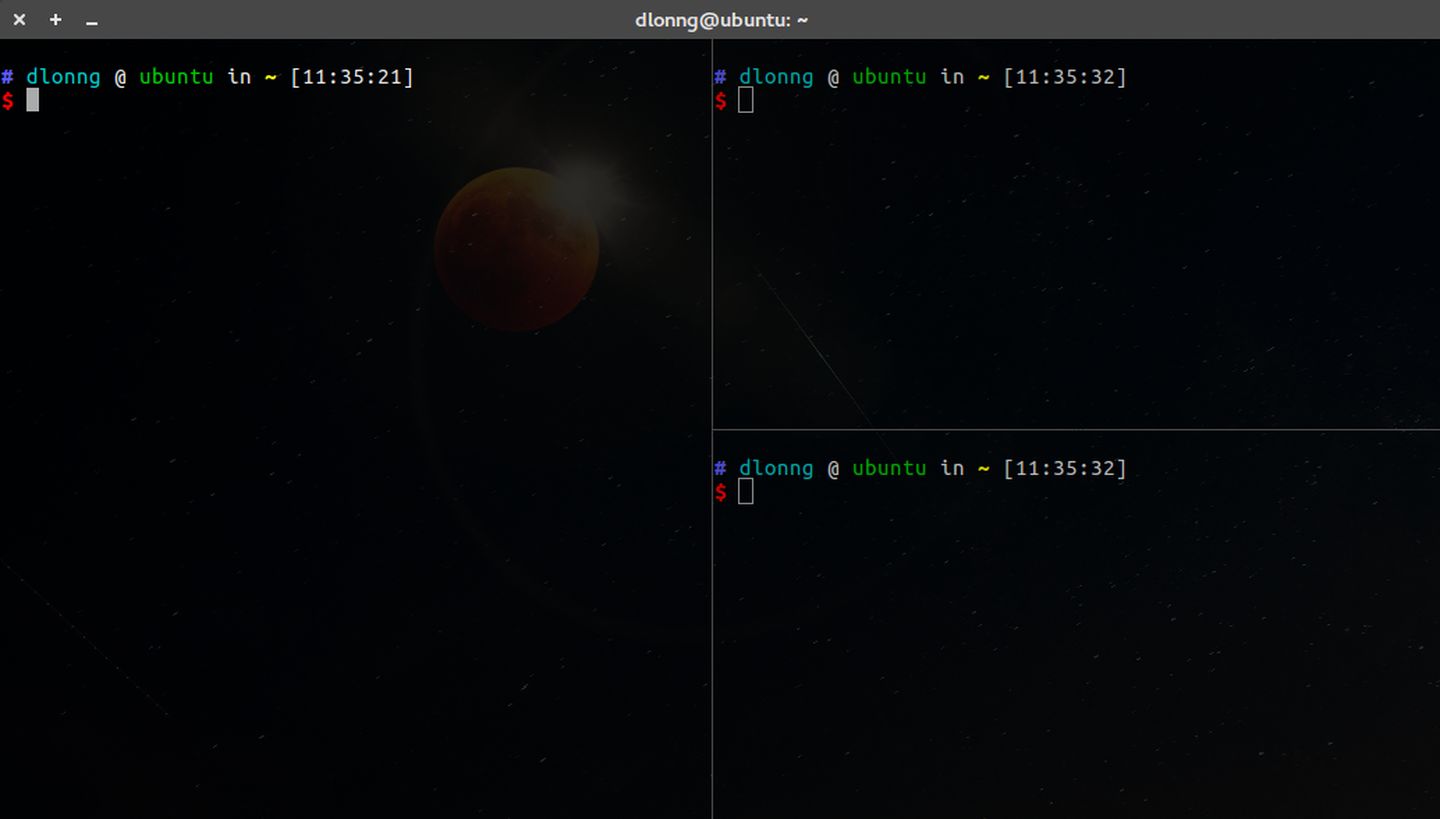Click the minus minimize icon in title bar
1440x819 pixels.
tap(91, 21)
